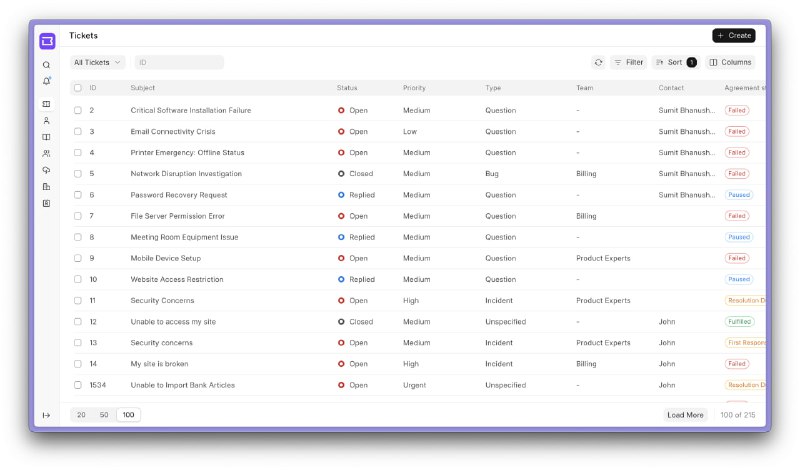Focus the ID search input field
The width and height of the screenshot is (800, 470).
tap(179, 62)
